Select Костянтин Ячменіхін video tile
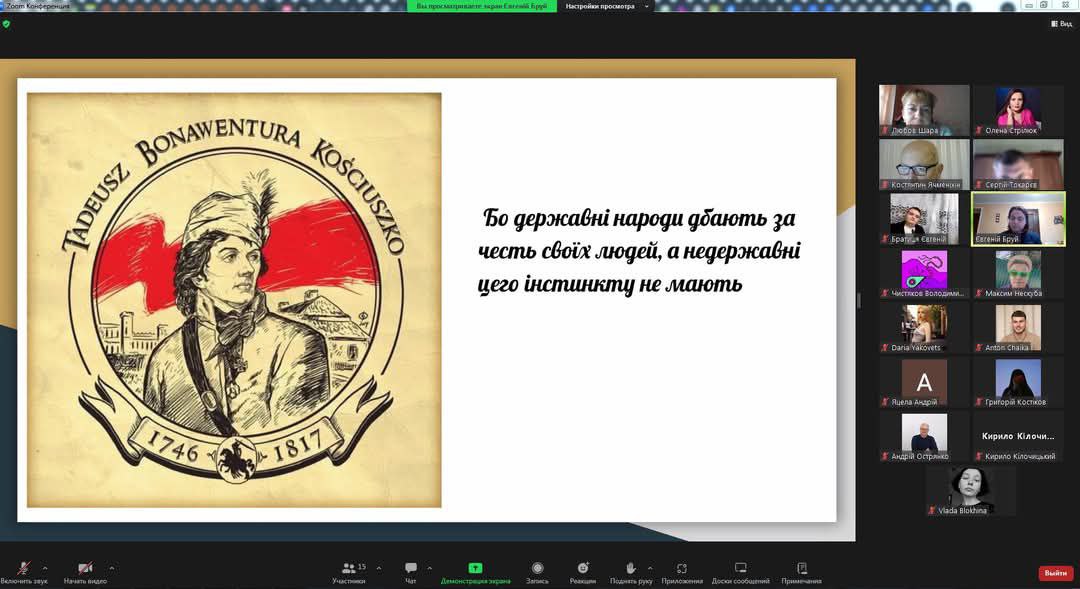This screenshot has width=1080, height=589. point(924,165)
